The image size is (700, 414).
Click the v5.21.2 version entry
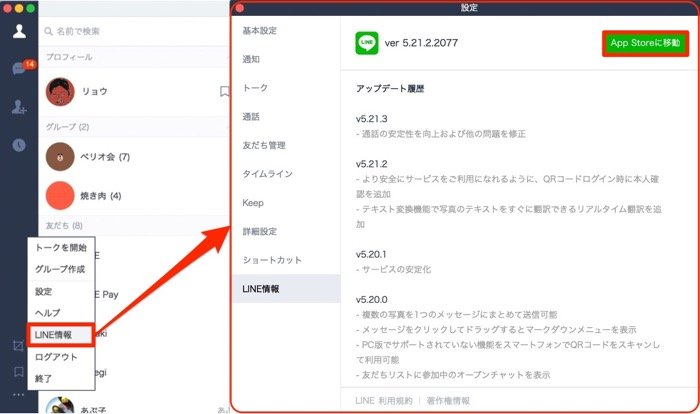tap(371, 164)
